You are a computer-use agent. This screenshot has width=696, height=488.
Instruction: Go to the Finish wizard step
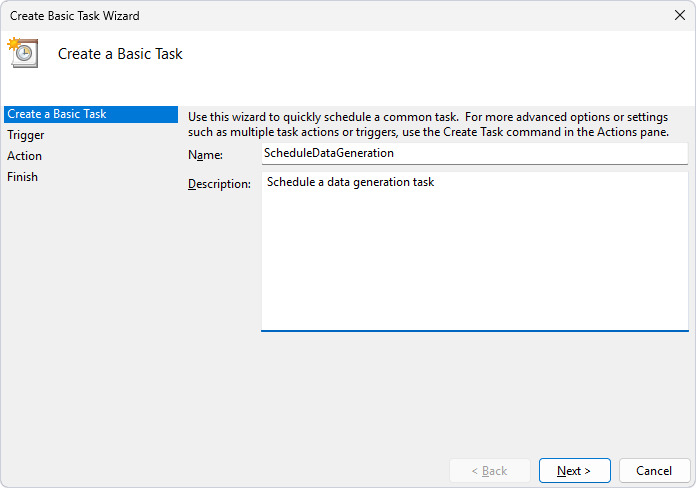tap(22, 177)
